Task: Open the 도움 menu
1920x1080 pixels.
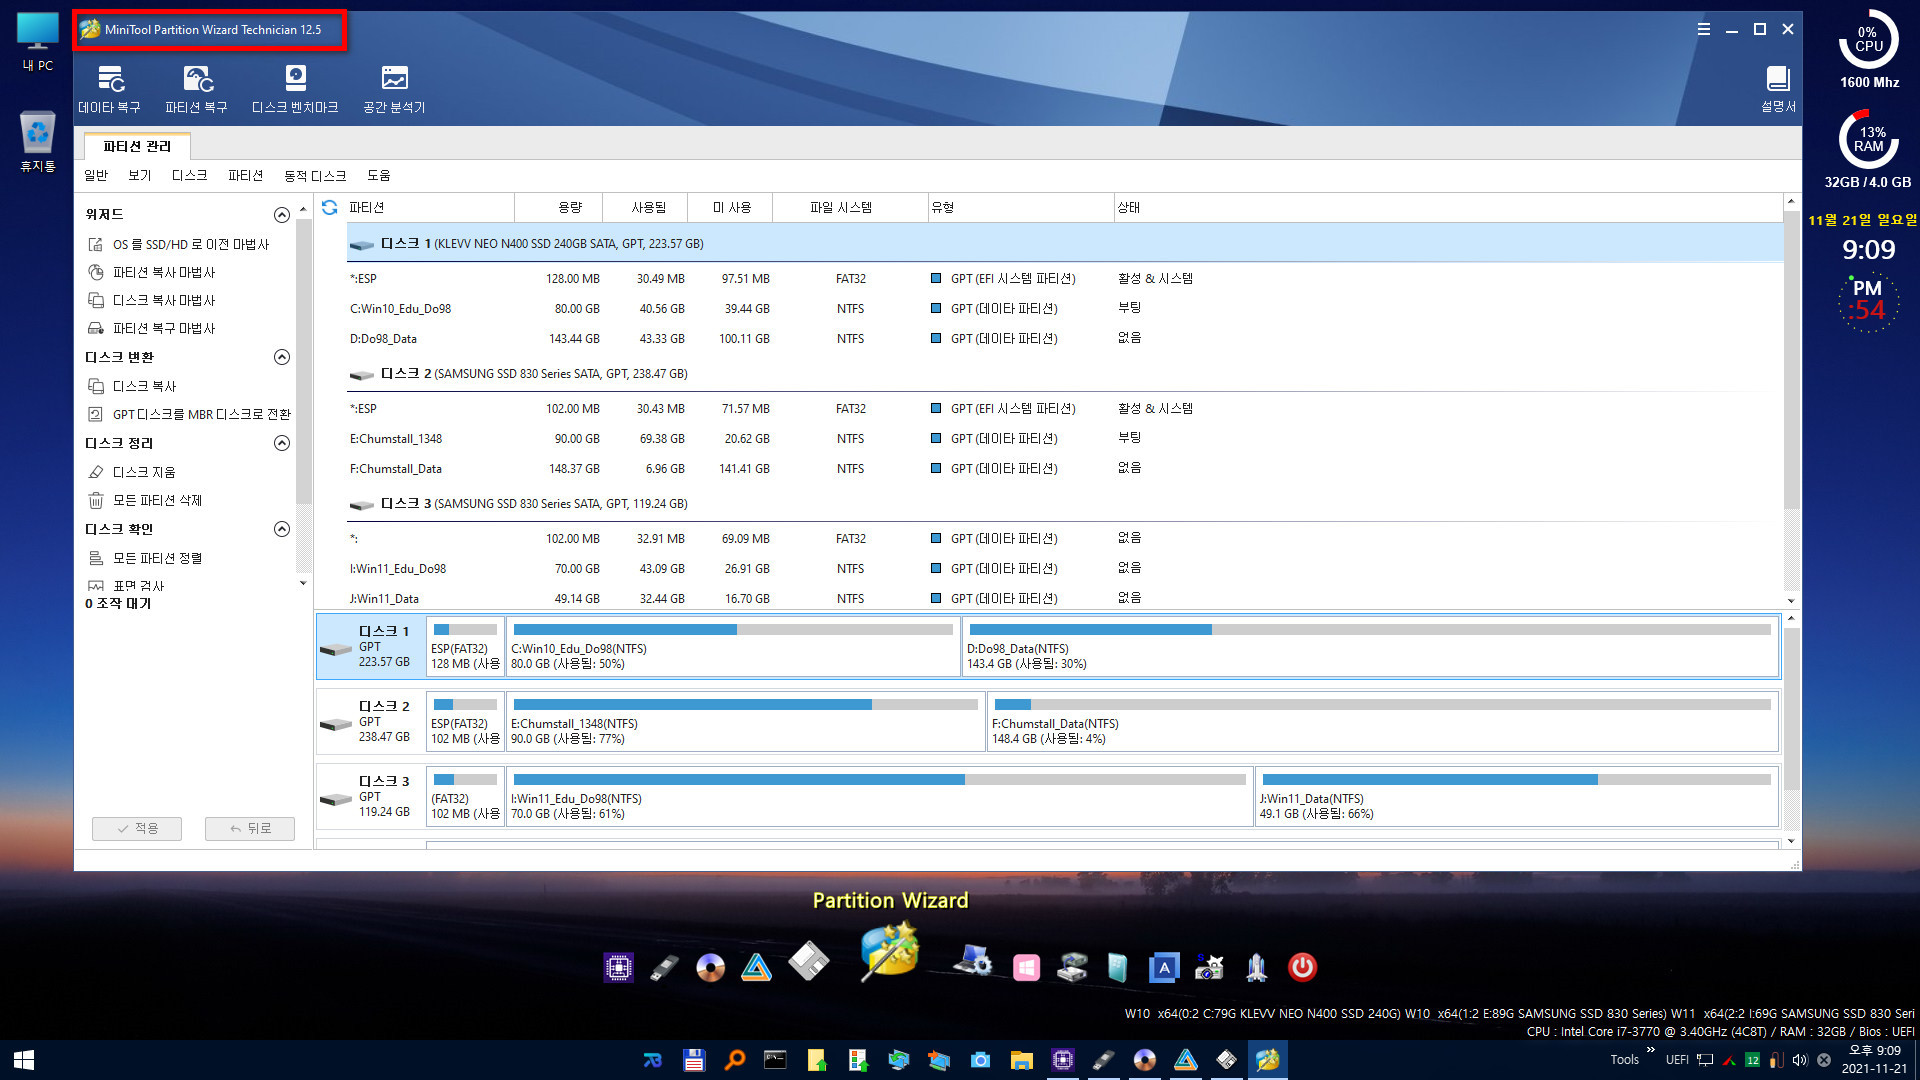Action: coord(379,176)
